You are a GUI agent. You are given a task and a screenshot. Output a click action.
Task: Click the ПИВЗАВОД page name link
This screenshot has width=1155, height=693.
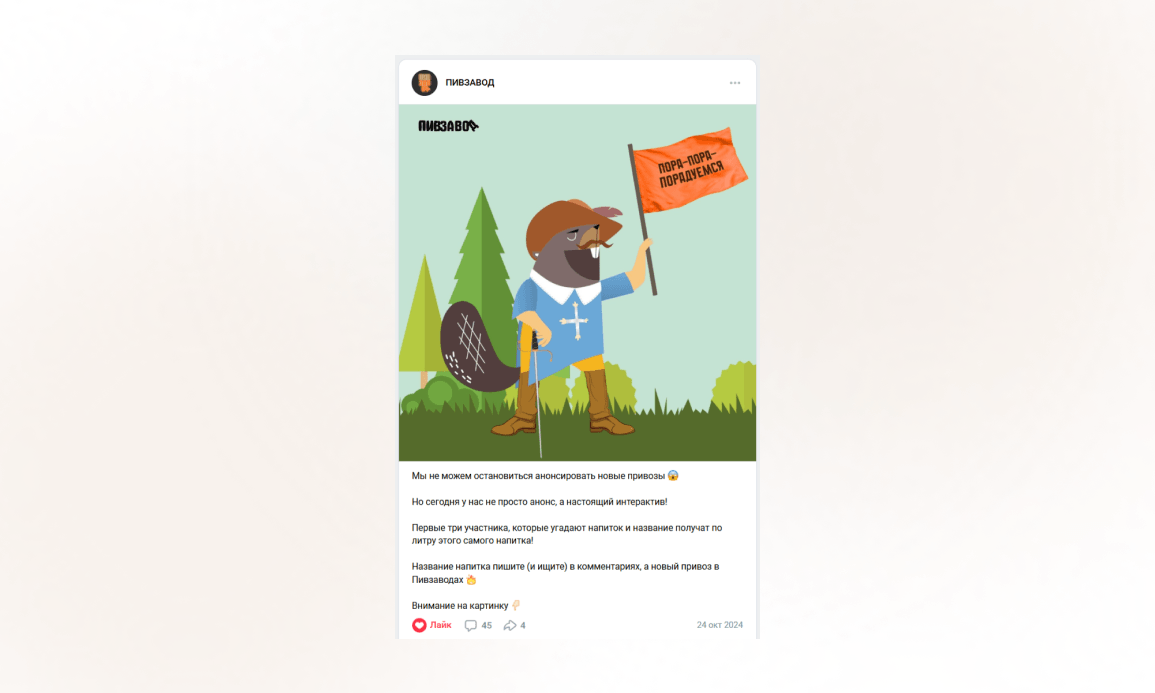pyautogui.click(x=470, y=82)
